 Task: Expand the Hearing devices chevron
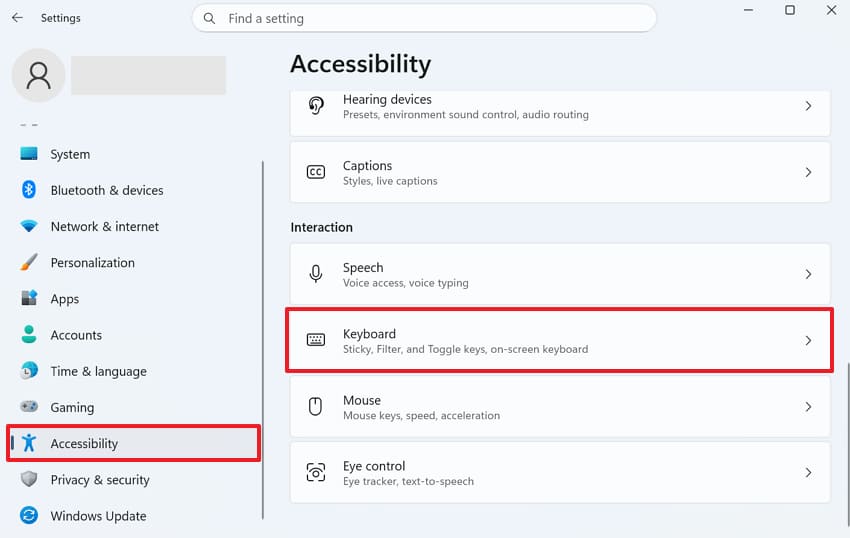(x=808, y=106)
